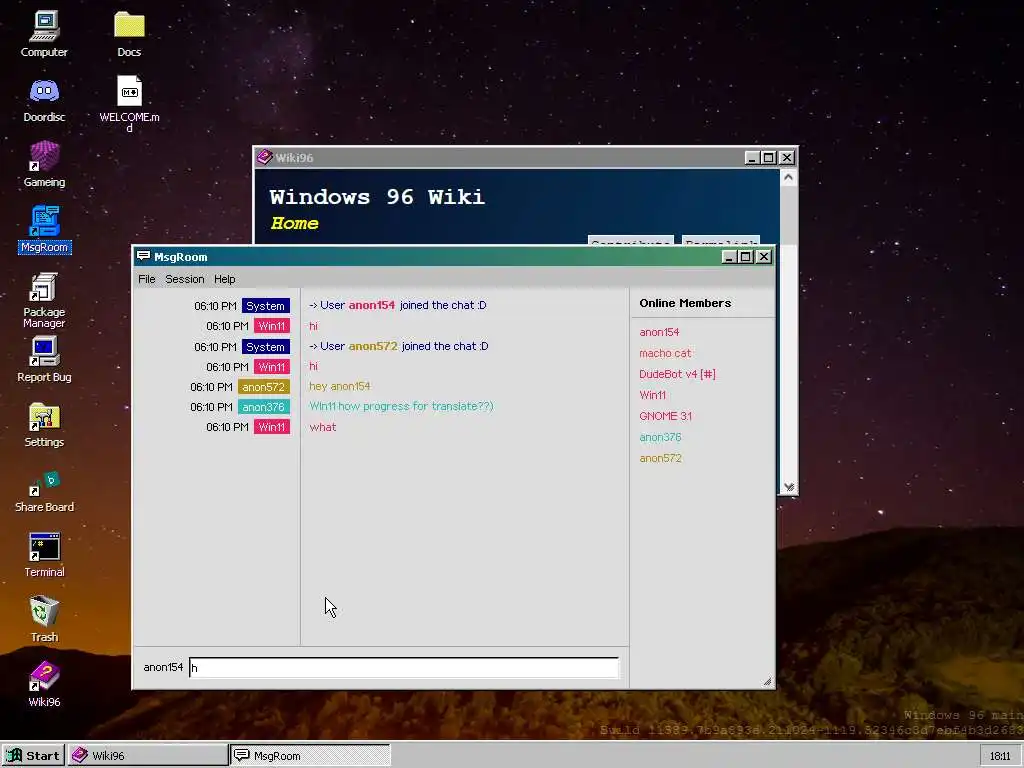The width and height of the screenshot is (1024, 768).
Task: Select the MsgRoom desktop icon
Action: 44,229
